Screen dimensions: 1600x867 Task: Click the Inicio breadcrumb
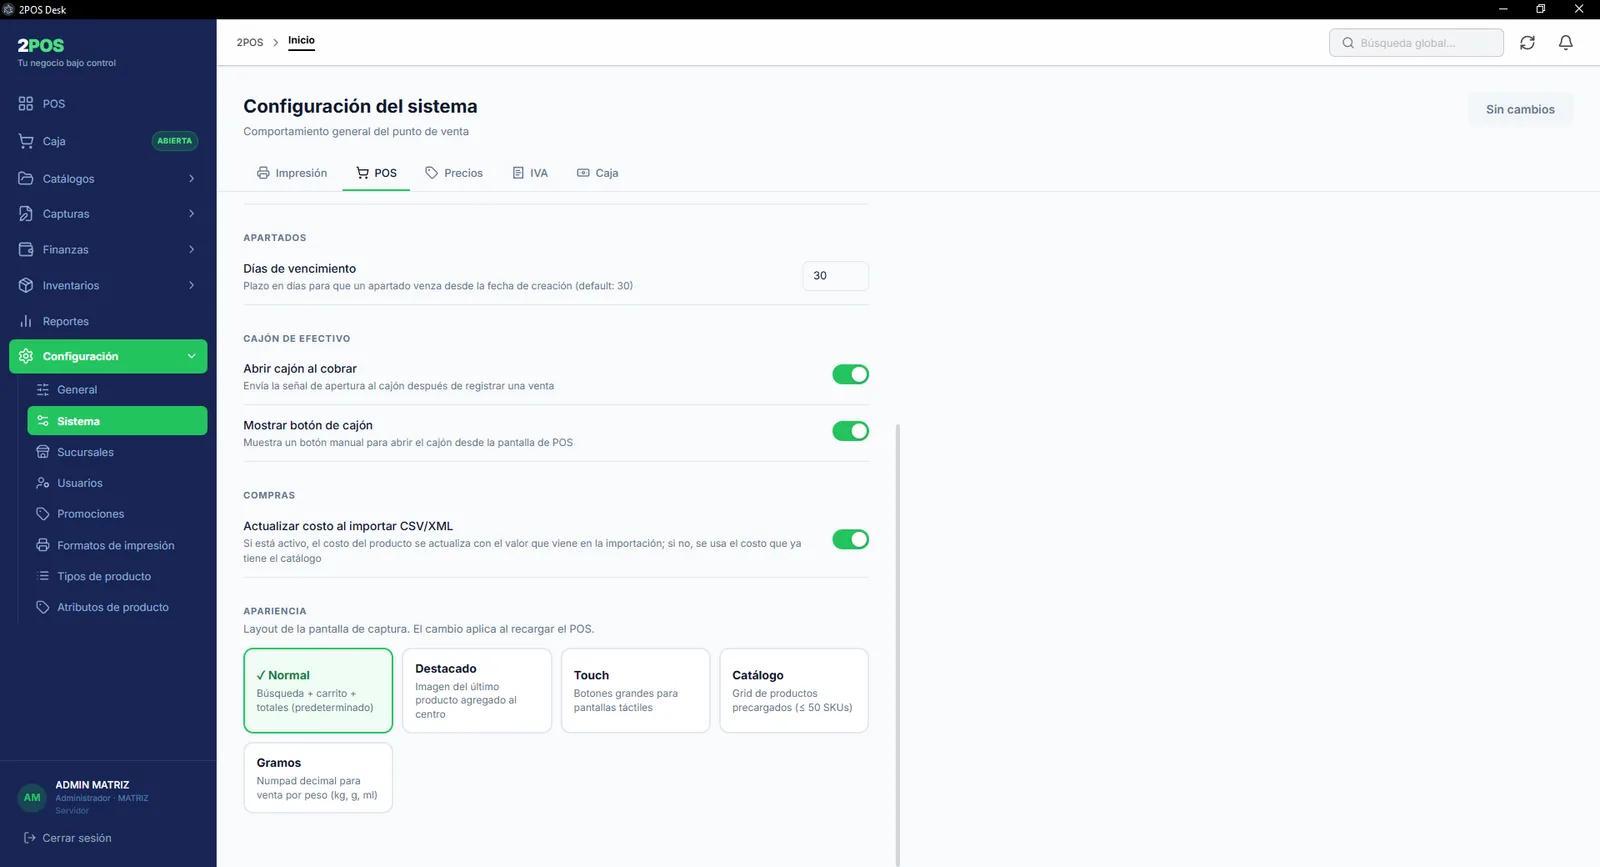pyautogui.click(x=301, y=41)
